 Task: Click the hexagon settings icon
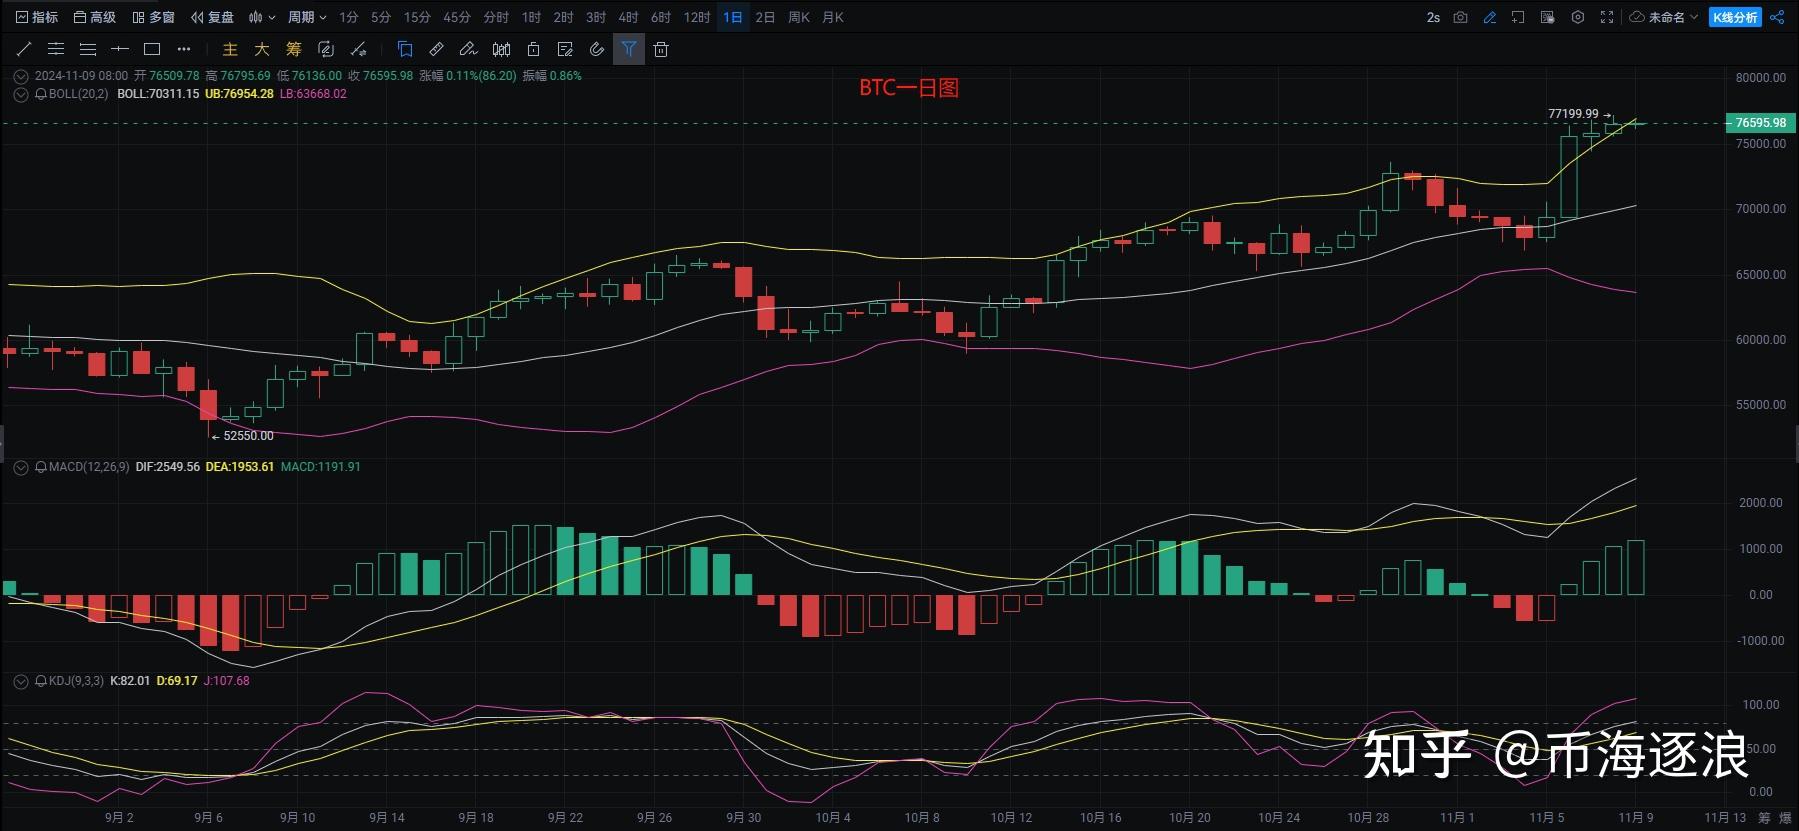tap(1578, 17)
